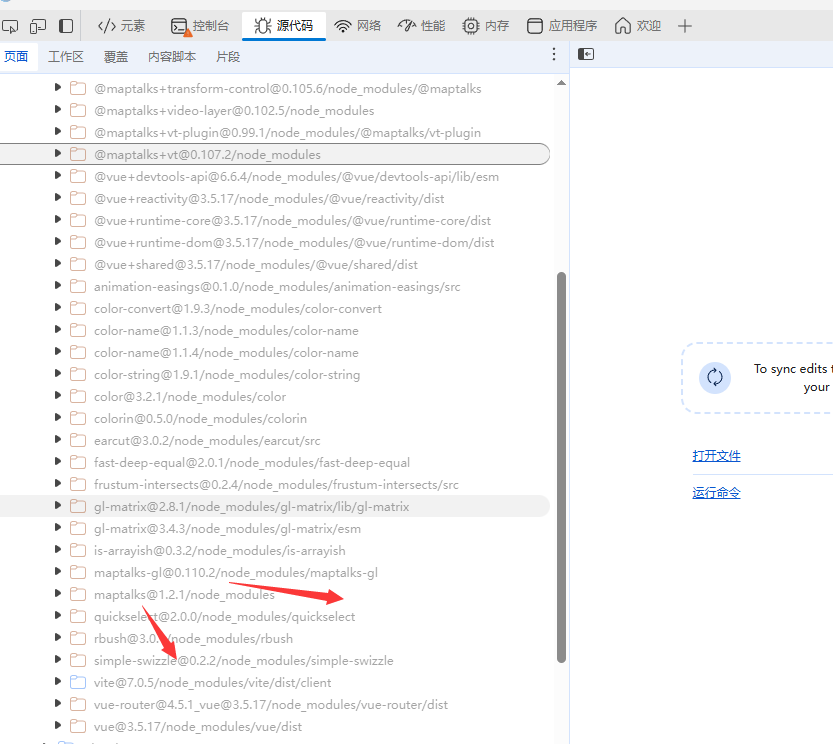Screen dimensions: 833x744
Task: Expand the vite@7.0.5 client folder arrow
Action: pos(58,682)
